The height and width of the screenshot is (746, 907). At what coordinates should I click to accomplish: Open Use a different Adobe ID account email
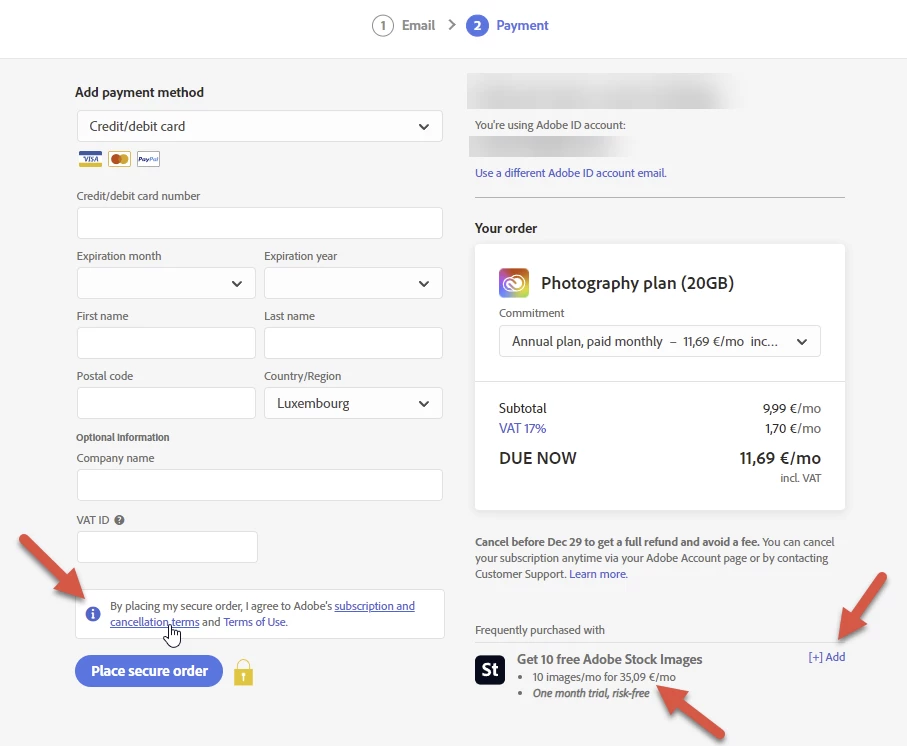pyautogui.click(x=570, y=173)
